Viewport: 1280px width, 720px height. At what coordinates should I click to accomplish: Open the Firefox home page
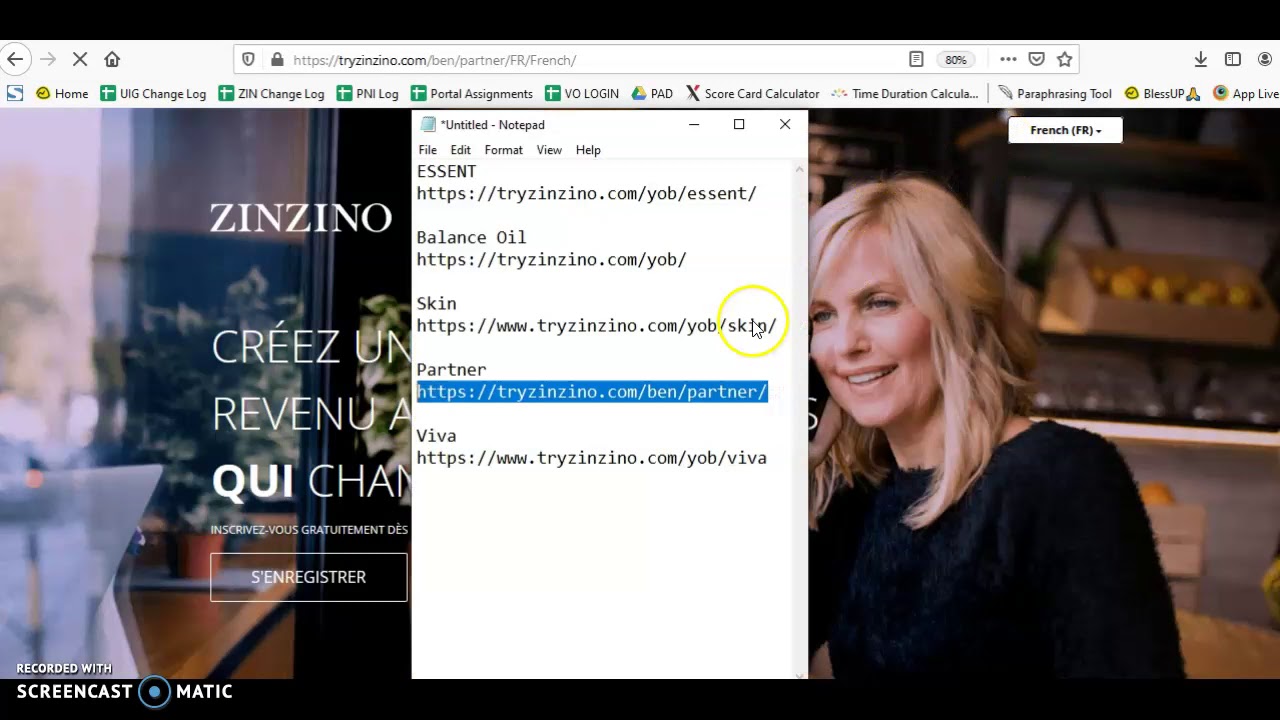[112, 60]
